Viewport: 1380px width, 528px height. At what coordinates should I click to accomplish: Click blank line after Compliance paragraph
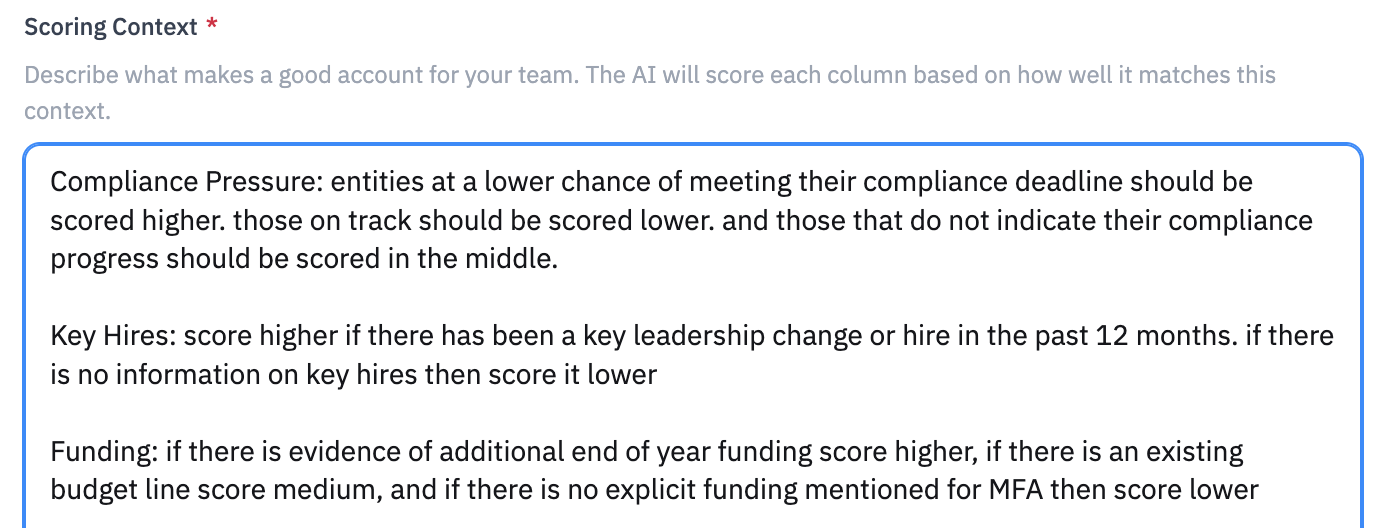coord(692,298)
